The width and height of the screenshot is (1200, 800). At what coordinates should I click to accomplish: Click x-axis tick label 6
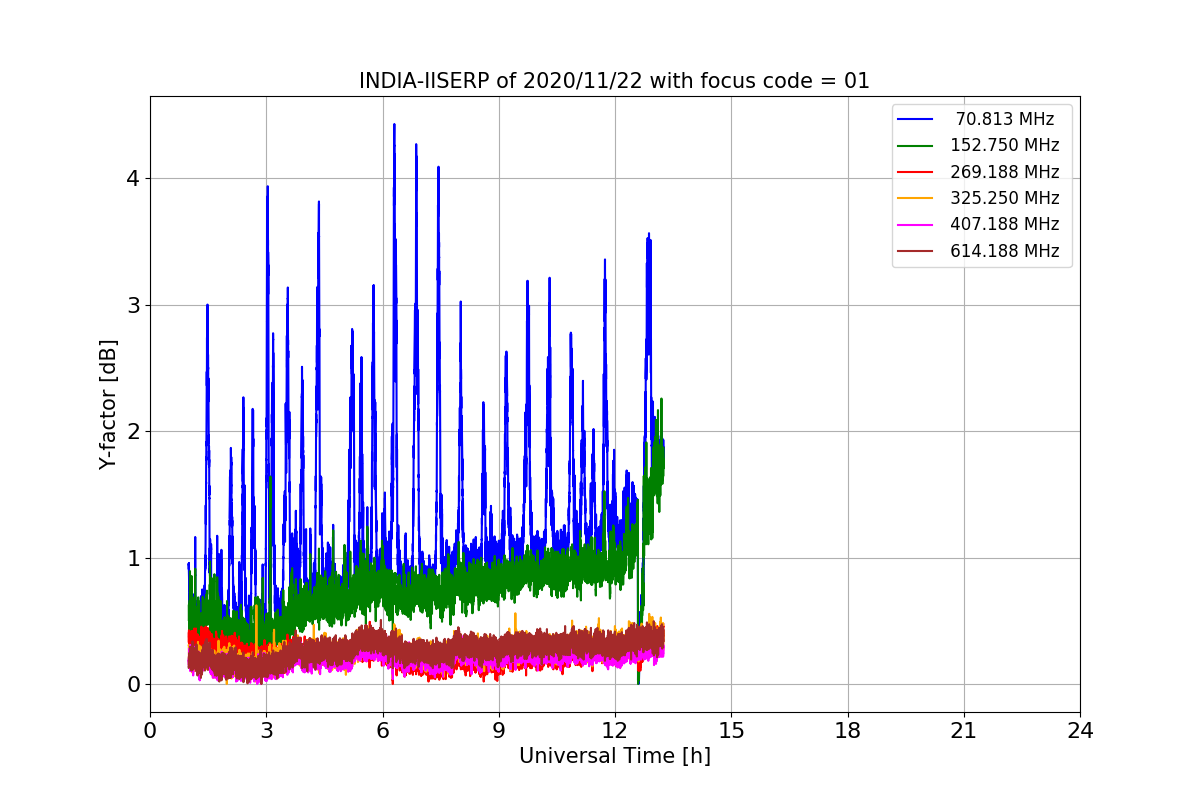(x=383, y=731)
